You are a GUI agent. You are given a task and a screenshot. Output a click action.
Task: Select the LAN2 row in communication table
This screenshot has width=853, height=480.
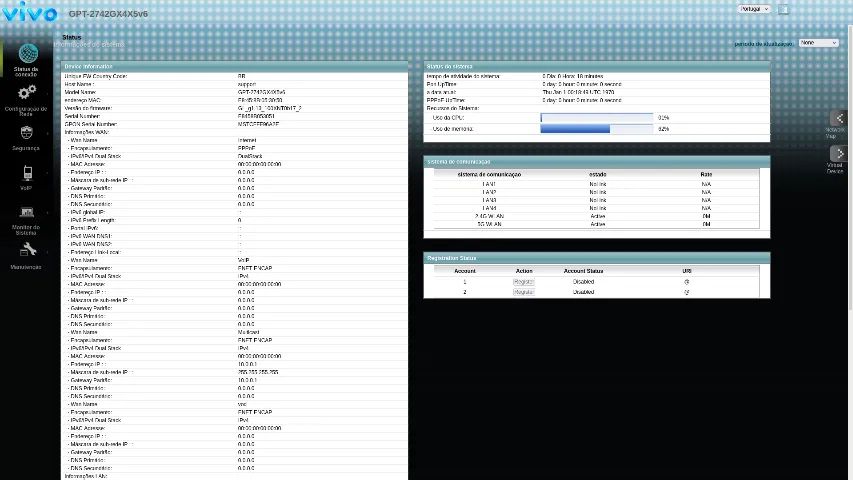coord(596,192)
